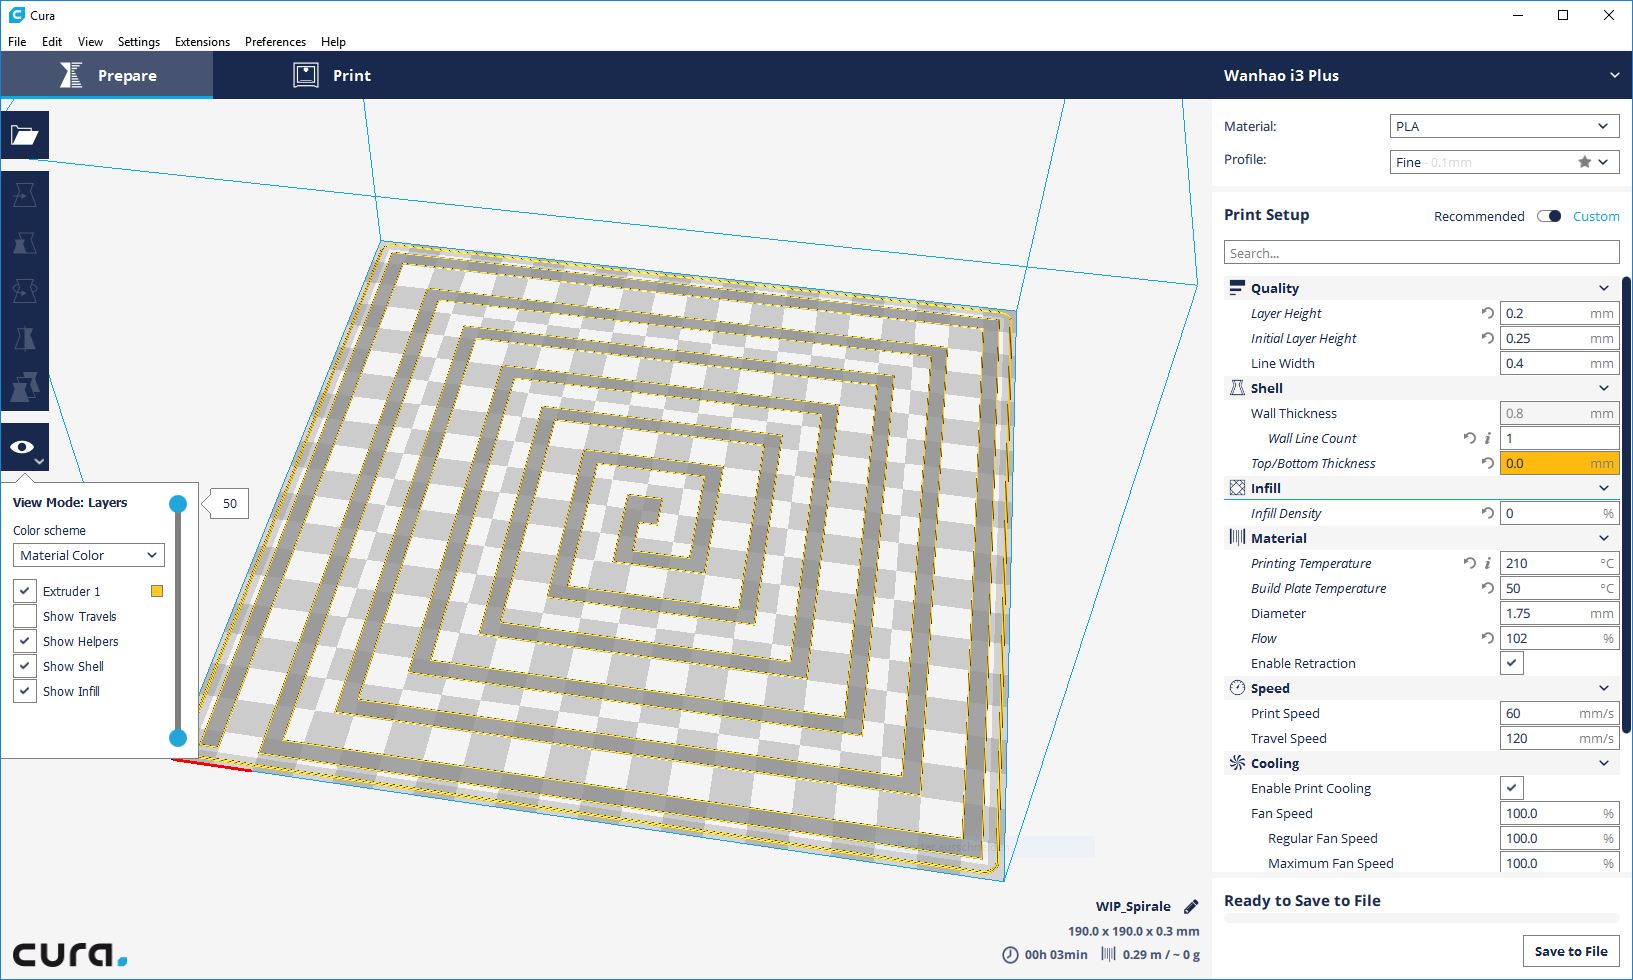1633x980 pixels.
Task: Open the Edit menu
Action: [52, 42]
